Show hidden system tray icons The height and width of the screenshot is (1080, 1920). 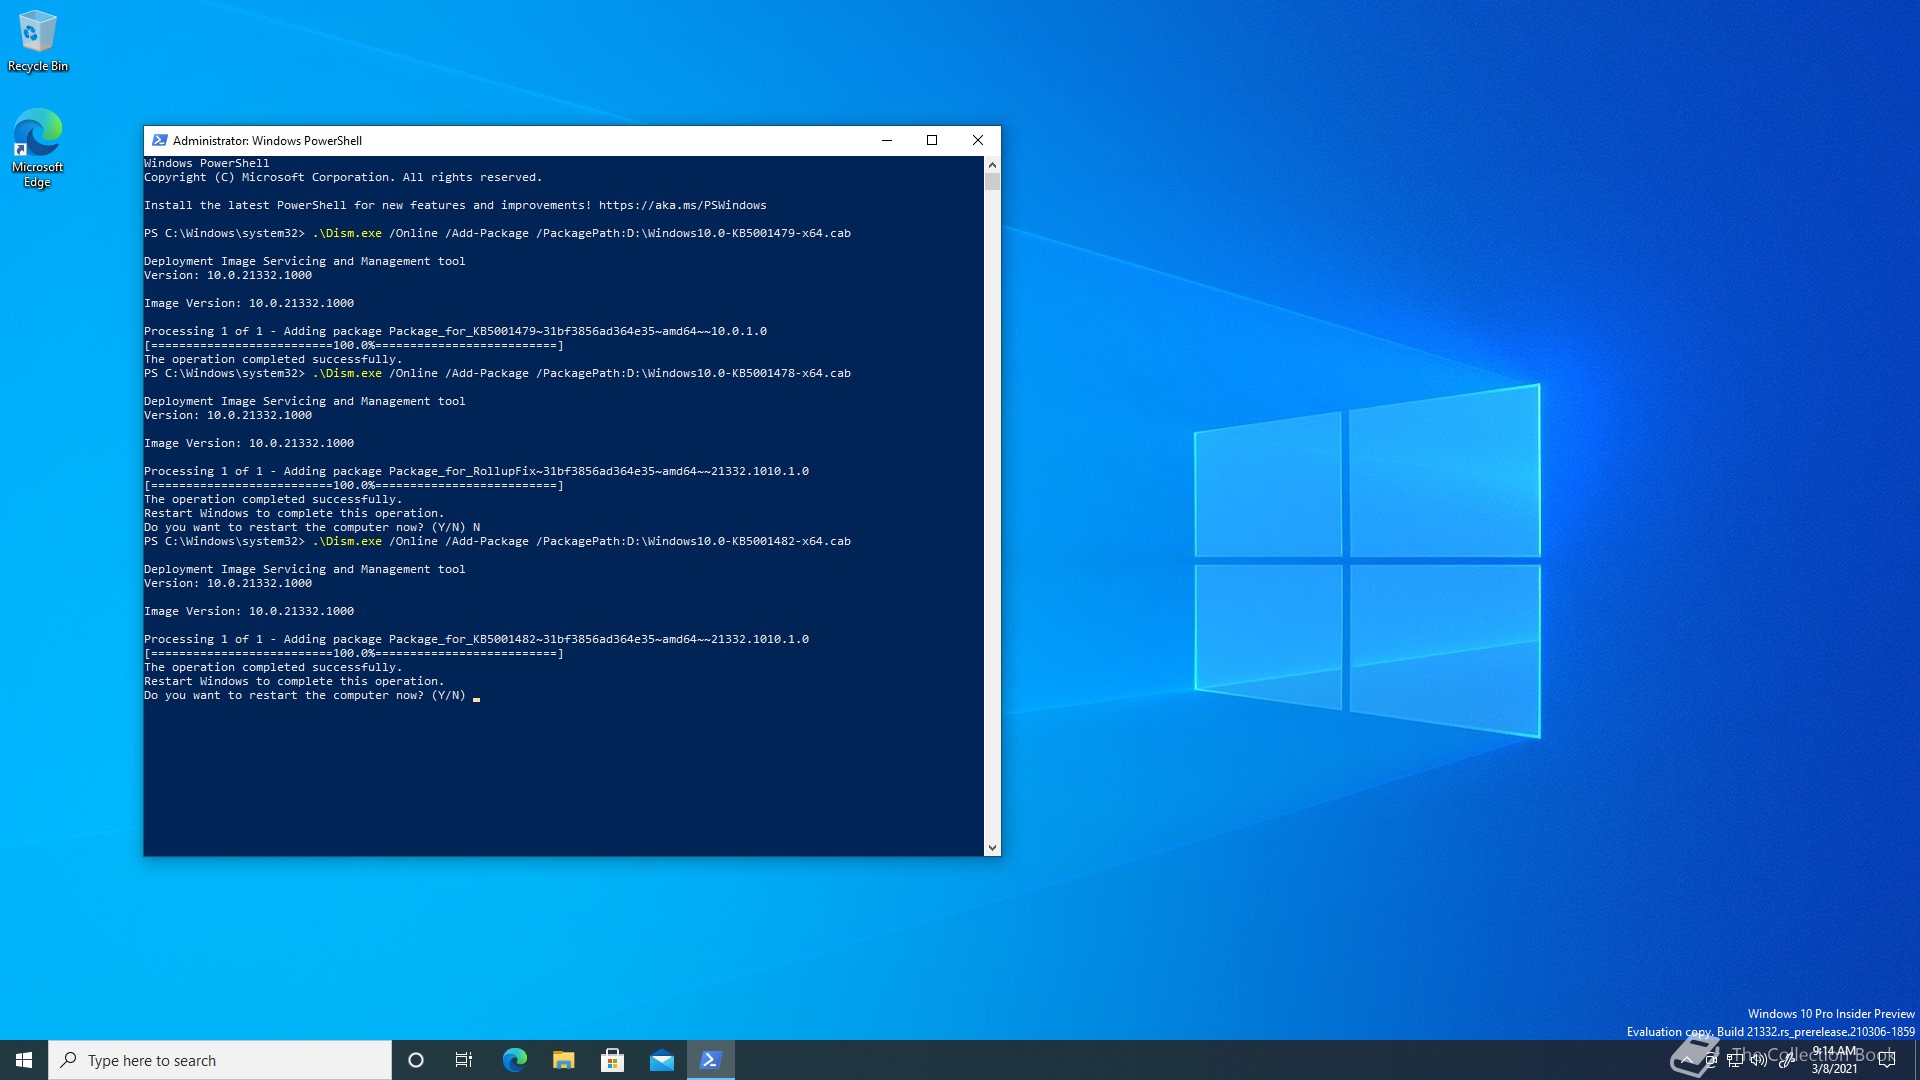tap(1686, 1060)
